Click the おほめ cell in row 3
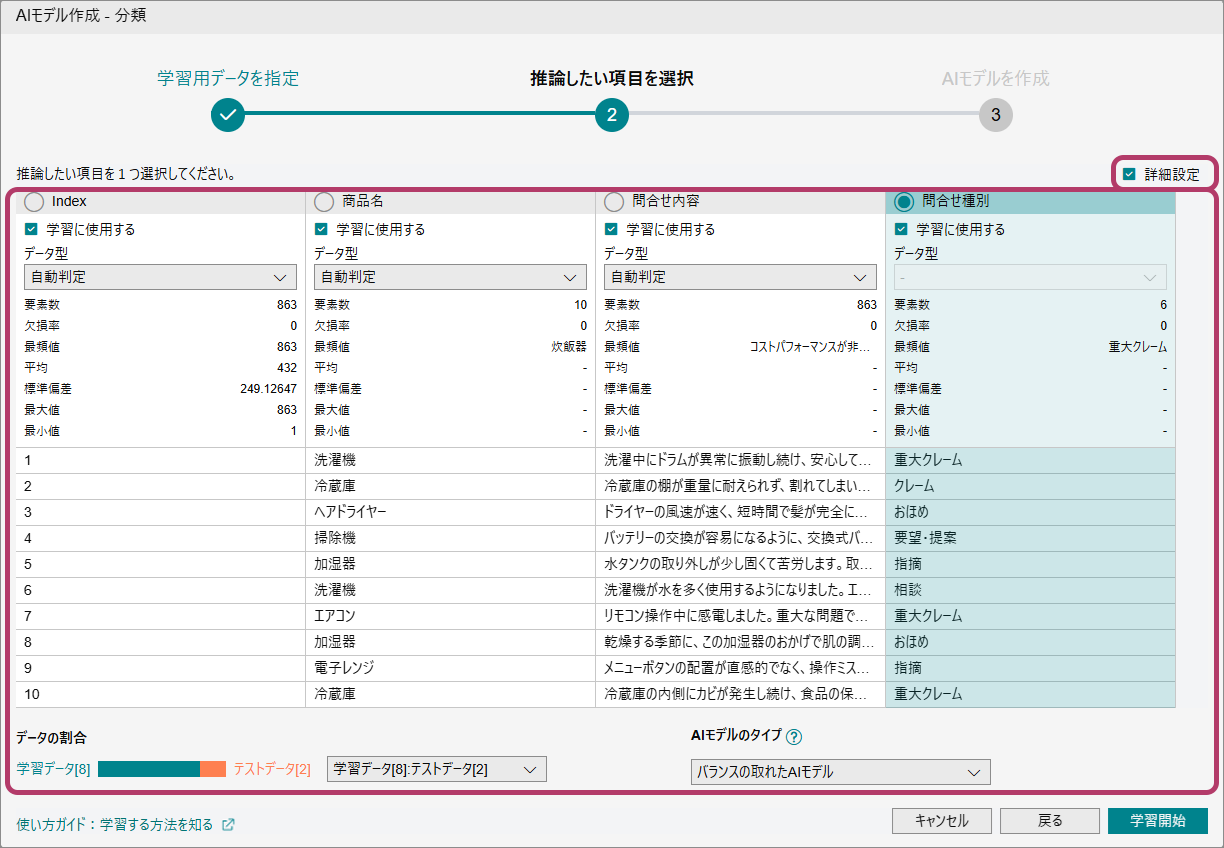1224x848 pixels. [1030, 512]
